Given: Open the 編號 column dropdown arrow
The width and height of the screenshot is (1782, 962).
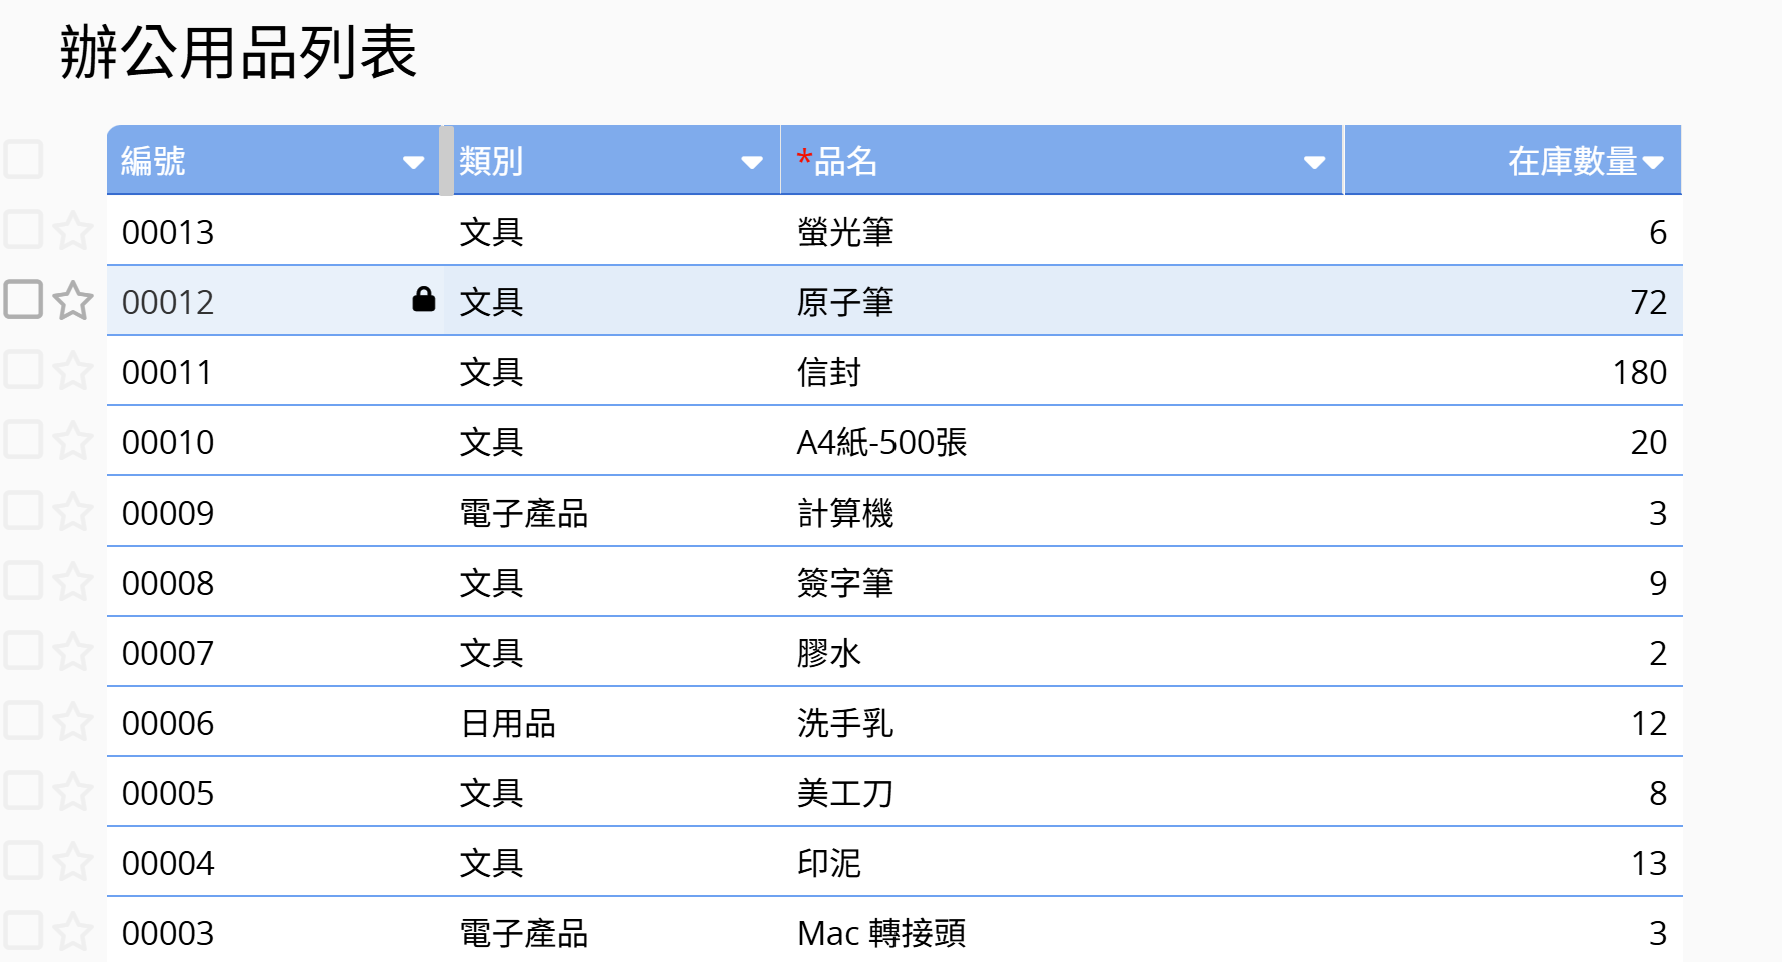Looking at the screenshot, I should click(413, 162).
